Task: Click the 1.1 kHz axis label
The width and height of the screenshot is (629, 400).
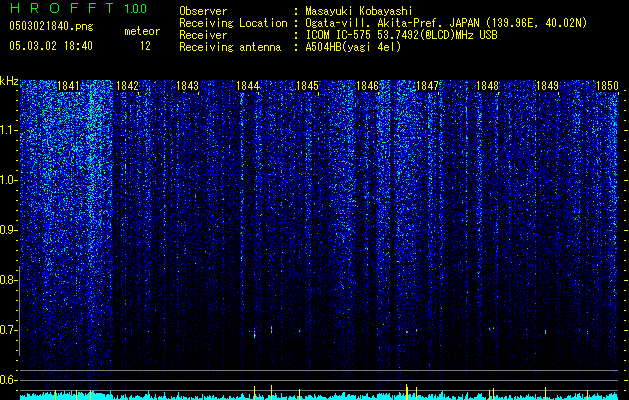Action: (x=8, y=130)
